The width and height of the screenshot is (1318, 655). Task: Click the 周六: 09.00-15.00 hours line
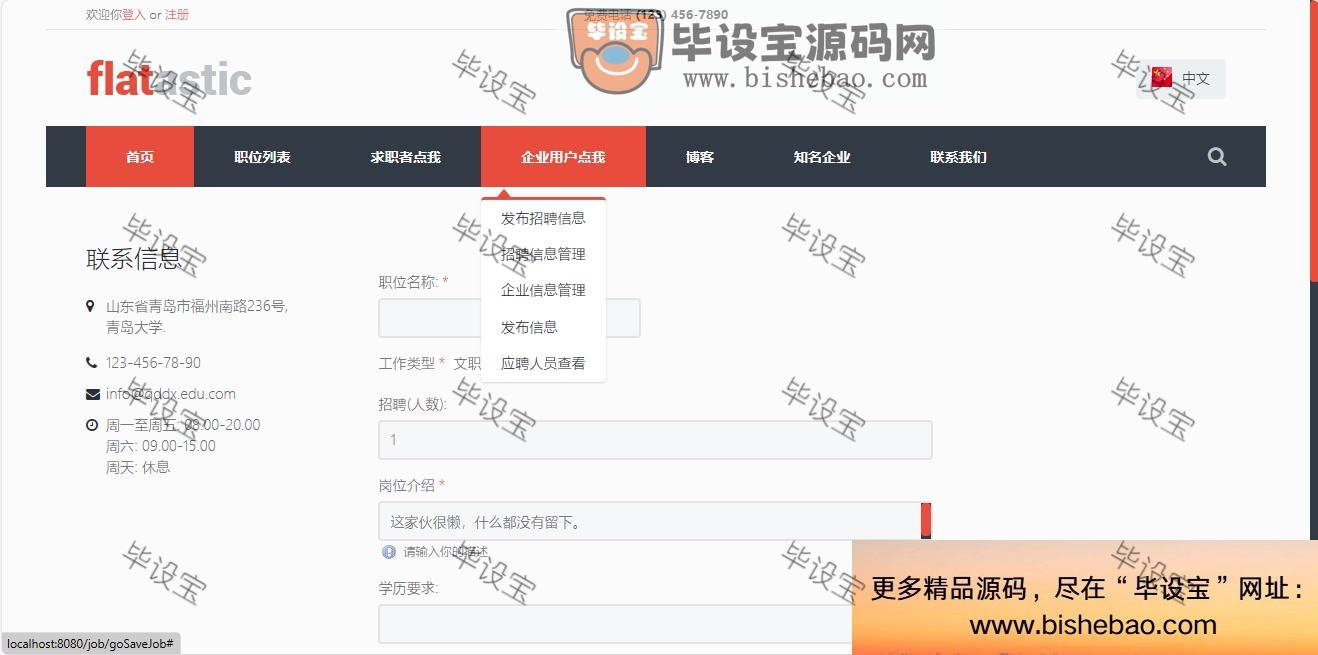161,446
